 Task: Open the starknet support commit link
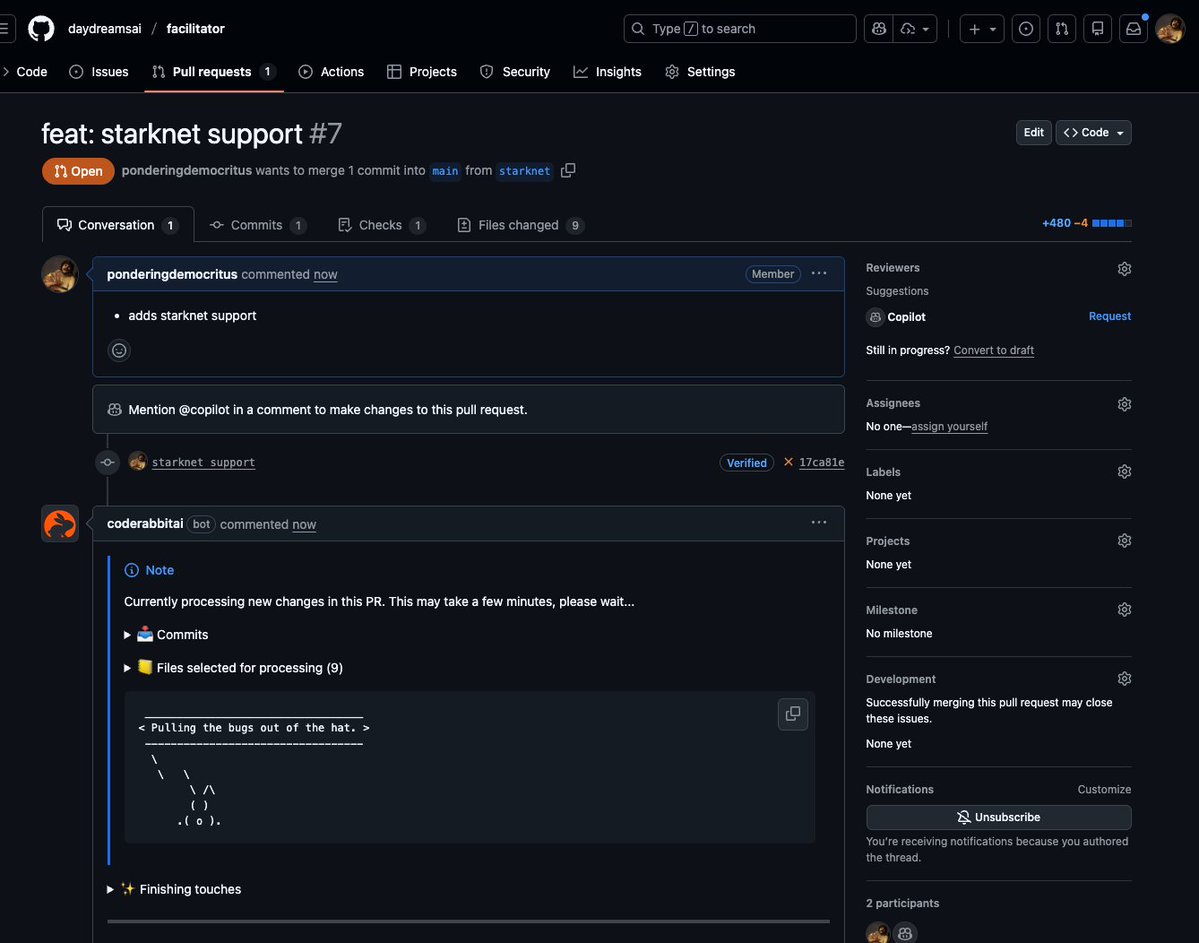203,462
